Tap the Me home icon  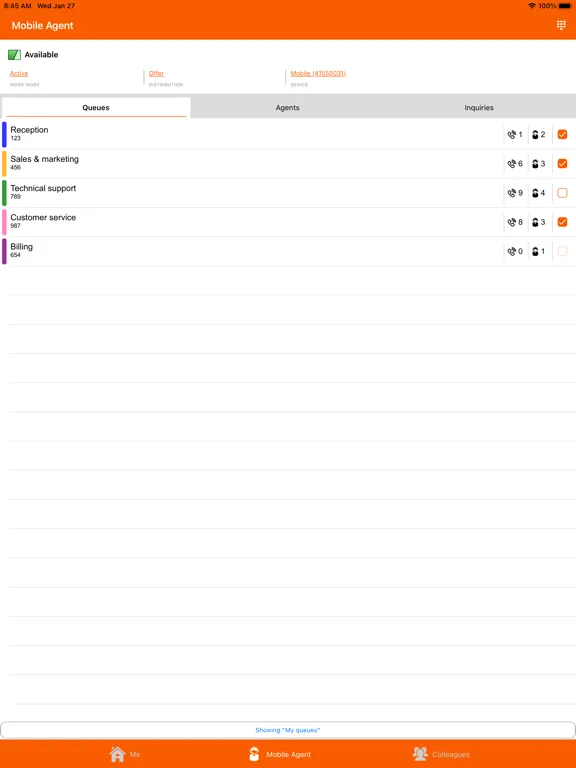click(x=117, y=754)
